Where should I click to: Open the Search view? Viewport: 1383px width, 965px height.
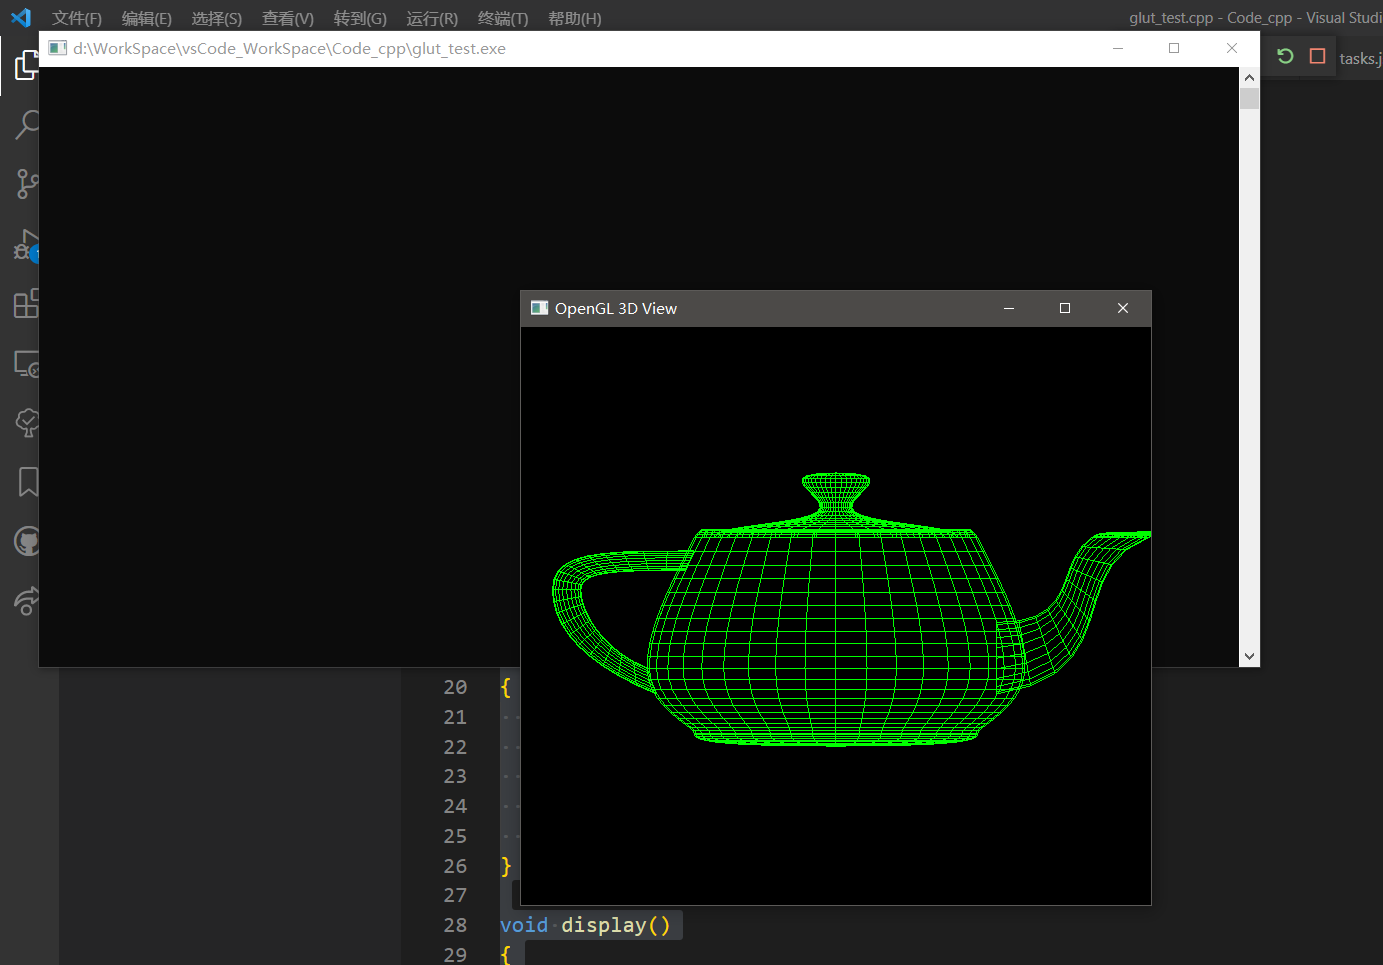(25, 125)
